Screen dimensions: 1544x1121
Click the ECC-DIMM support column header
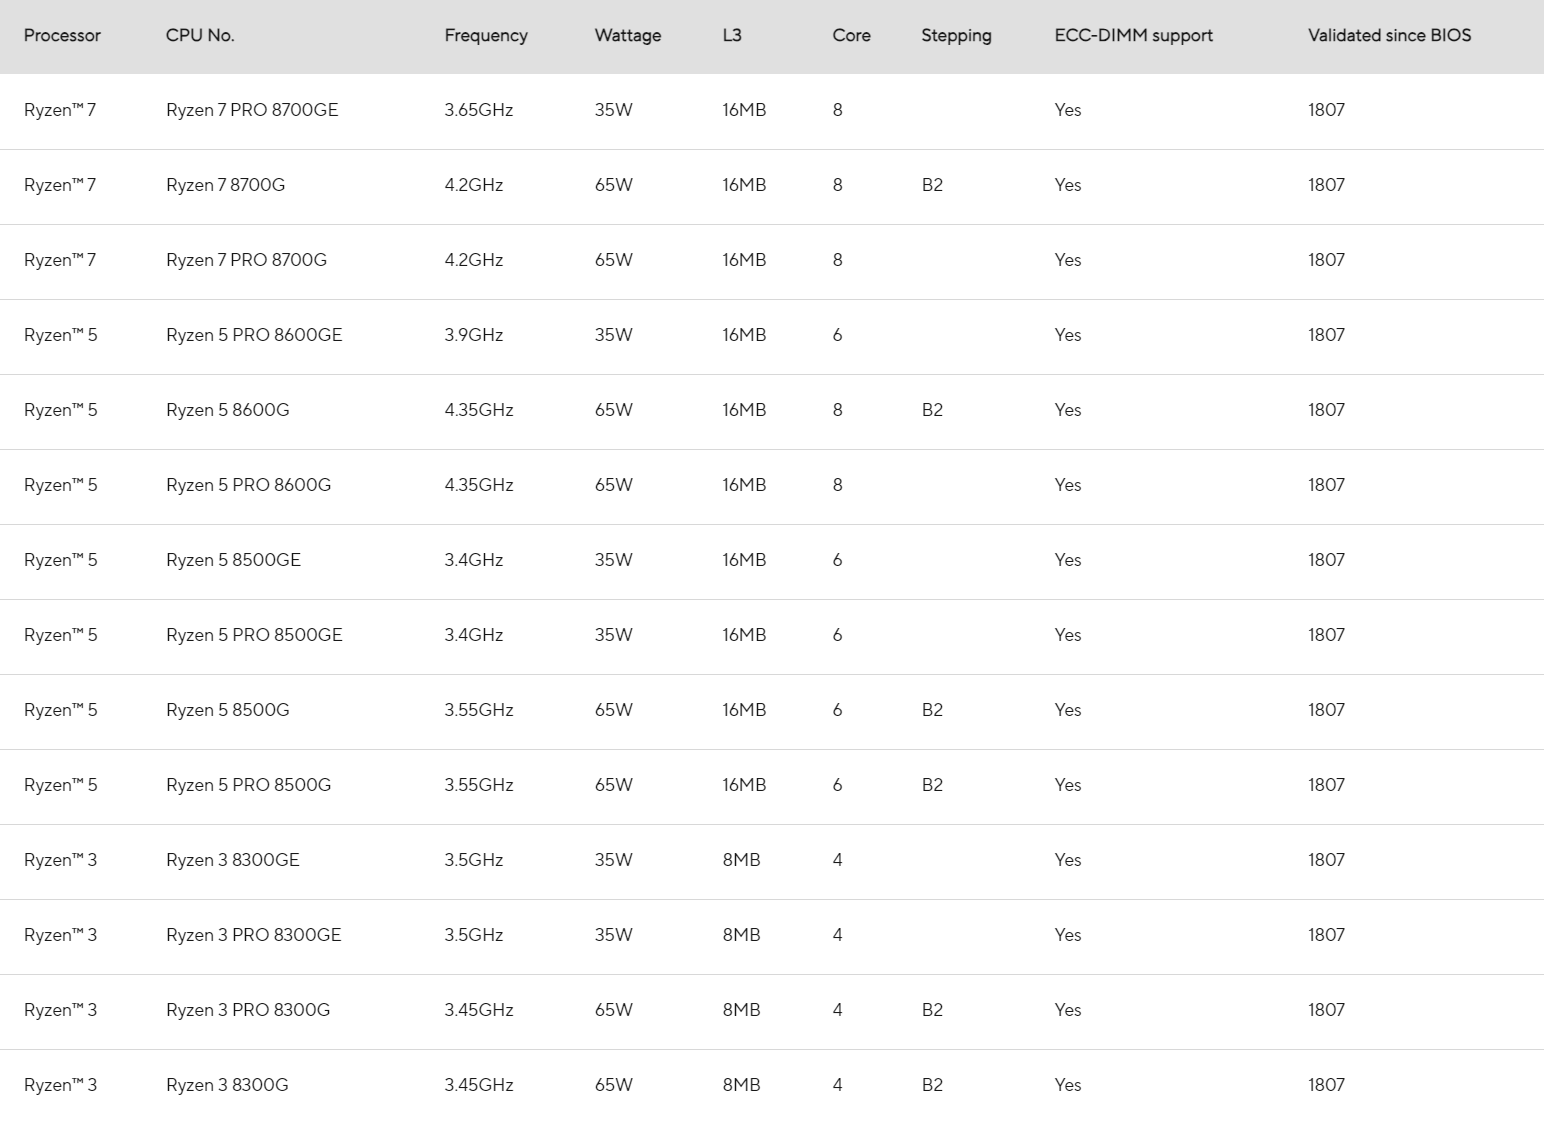pyautogui.click(x=1133, y=36)
